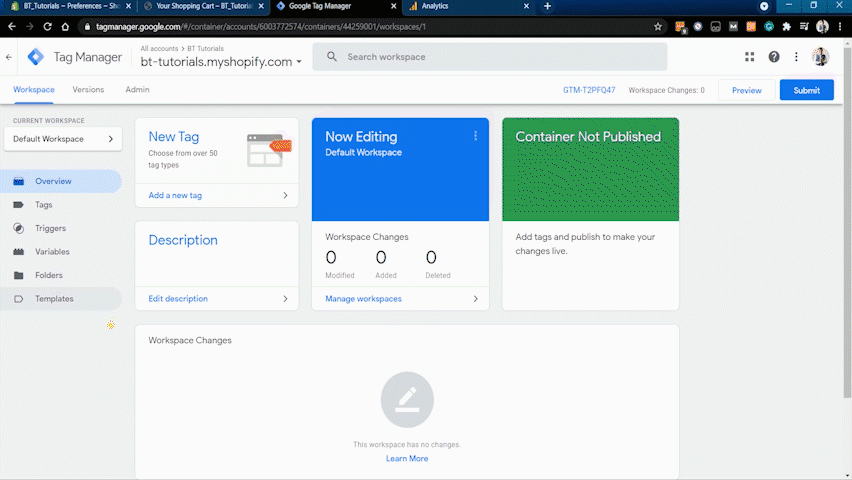Click the Submit button
Screen dimensions: 852x480
point(806,90)
